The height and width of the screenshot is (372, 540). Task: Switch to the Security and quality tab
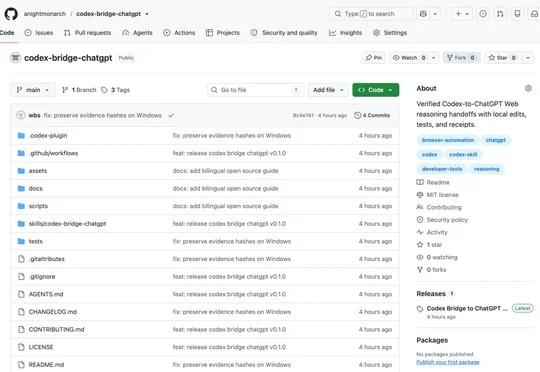[284, 33]
